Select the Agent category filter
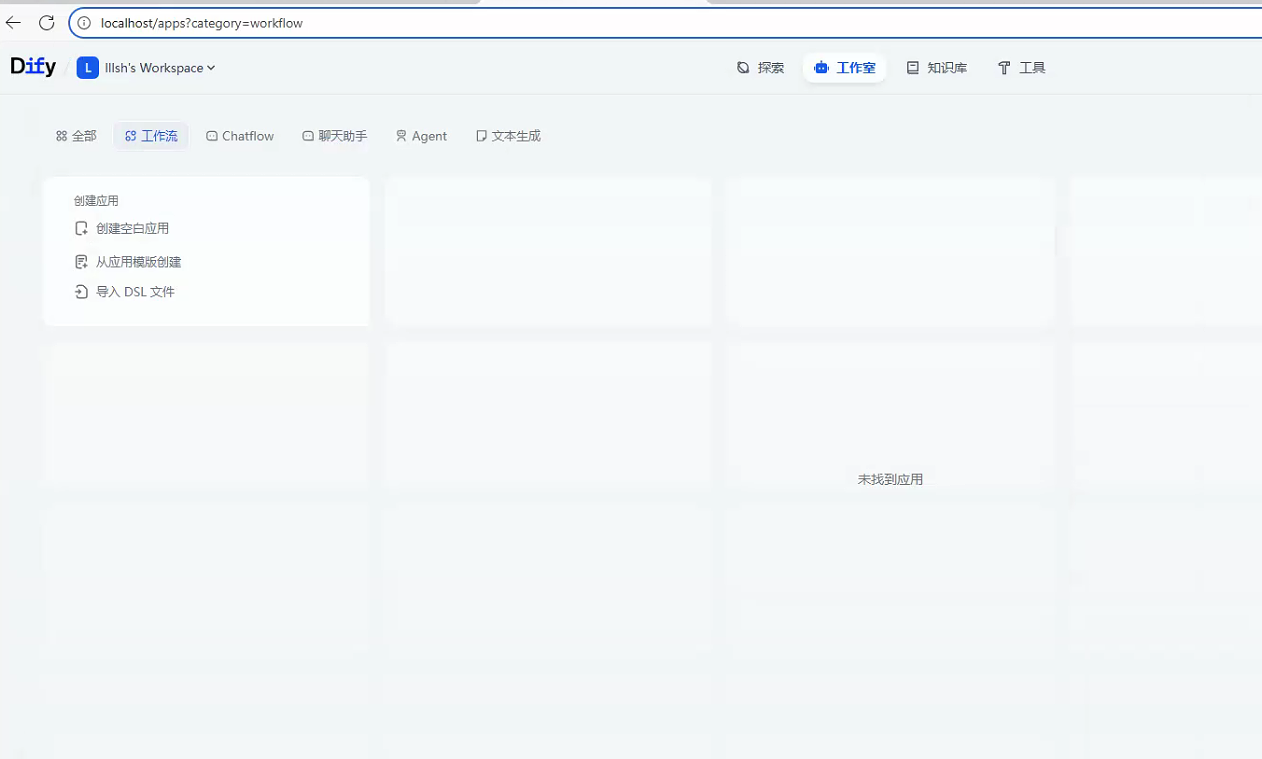 click(421, 136)
